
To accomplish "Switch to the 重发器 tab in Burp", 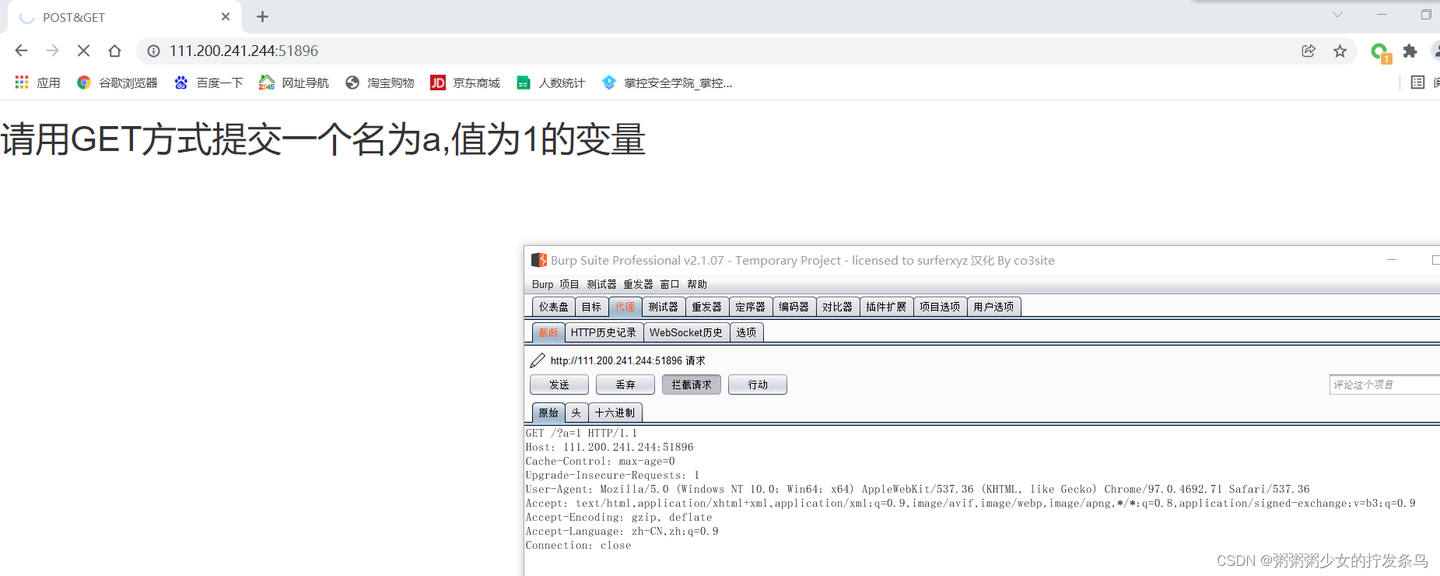I will pyautogui.click(x=706, y=306).
